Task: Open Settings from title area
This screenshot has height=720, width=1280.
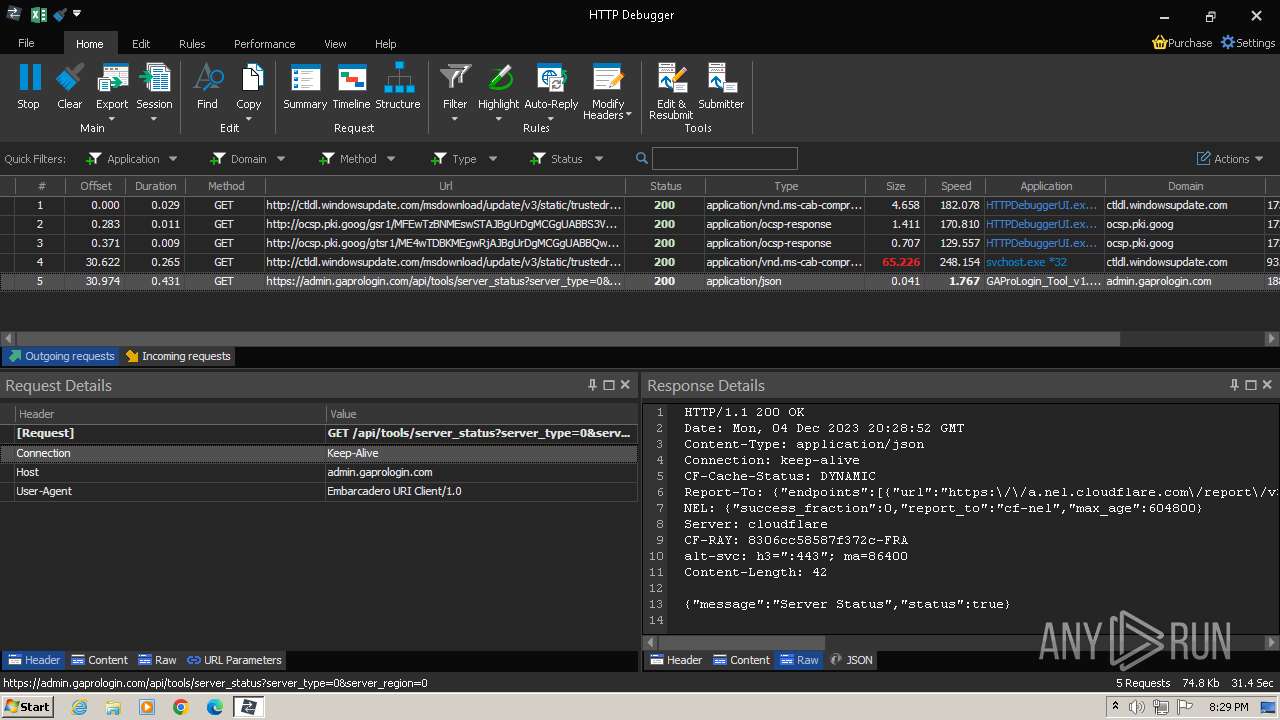Action: [1248, 43]
